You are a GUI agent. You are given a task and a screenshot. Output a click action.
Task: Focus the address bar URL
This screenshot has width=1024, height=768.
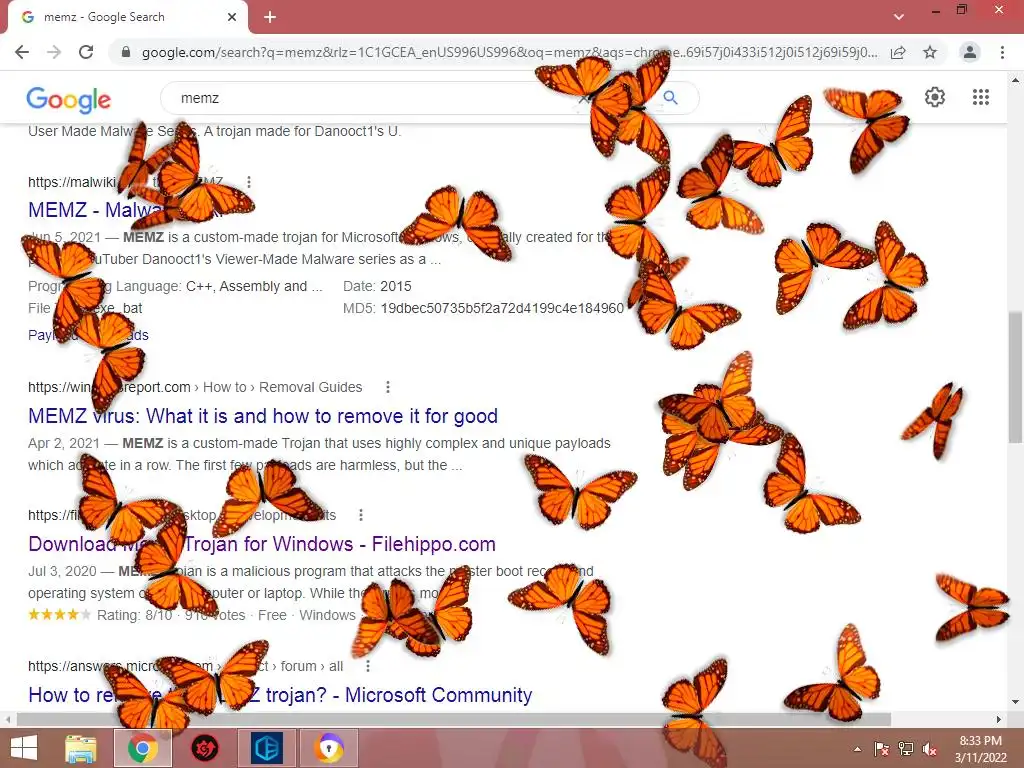509,52
